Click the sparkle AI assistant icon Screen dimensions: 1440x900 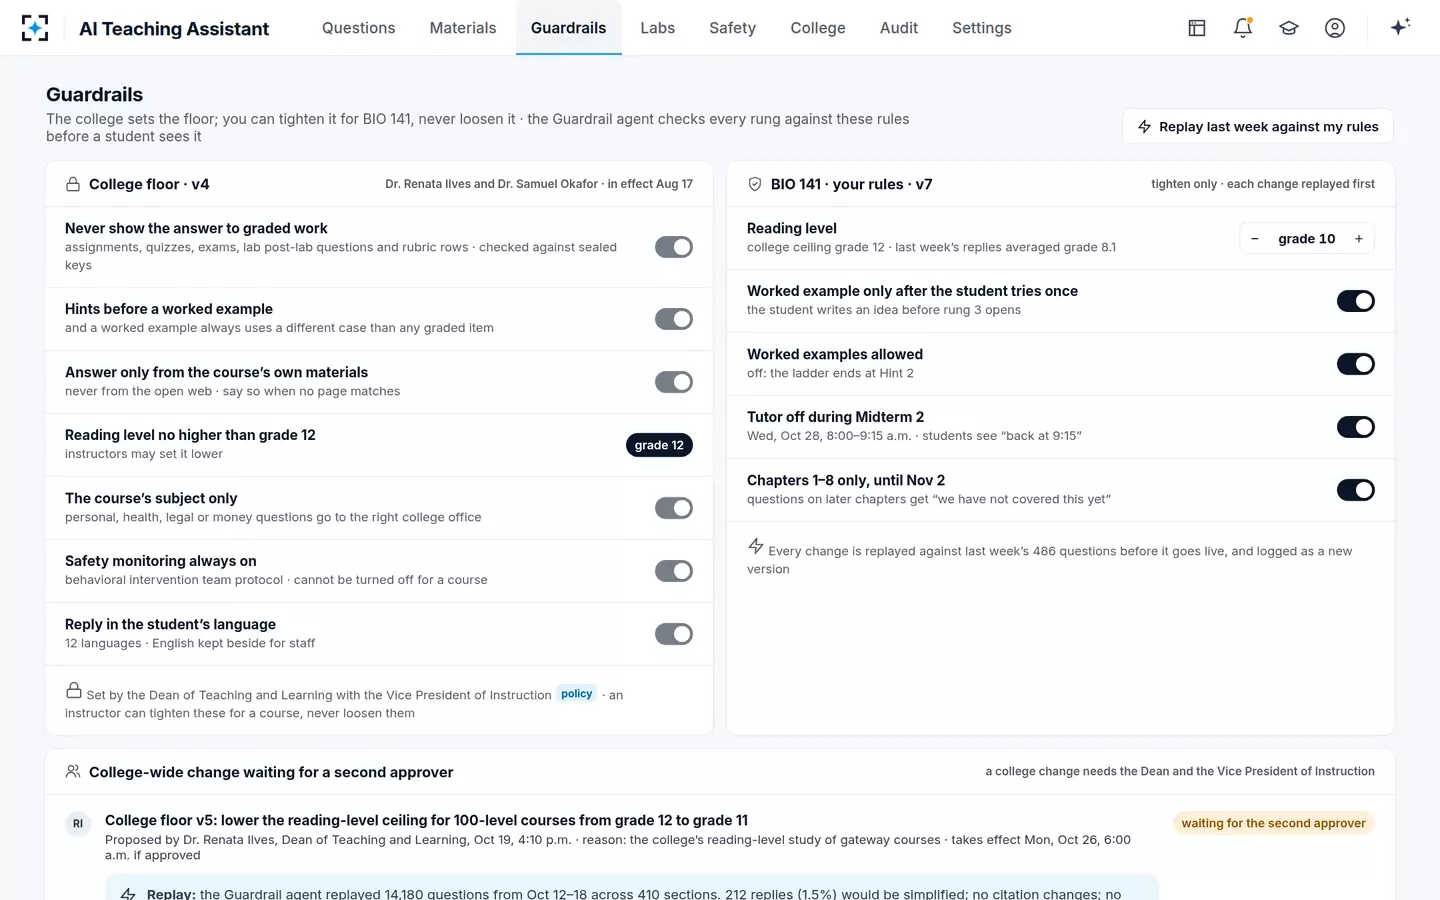[x=1400, y=27]
